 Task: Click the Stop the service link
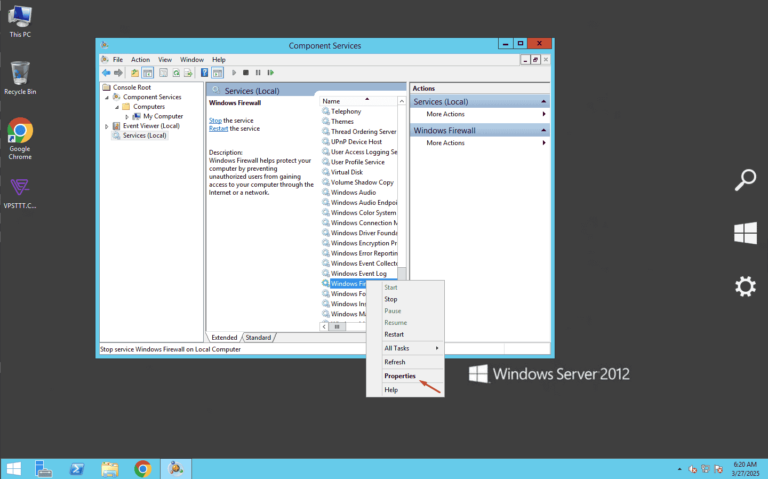[215, 120]
